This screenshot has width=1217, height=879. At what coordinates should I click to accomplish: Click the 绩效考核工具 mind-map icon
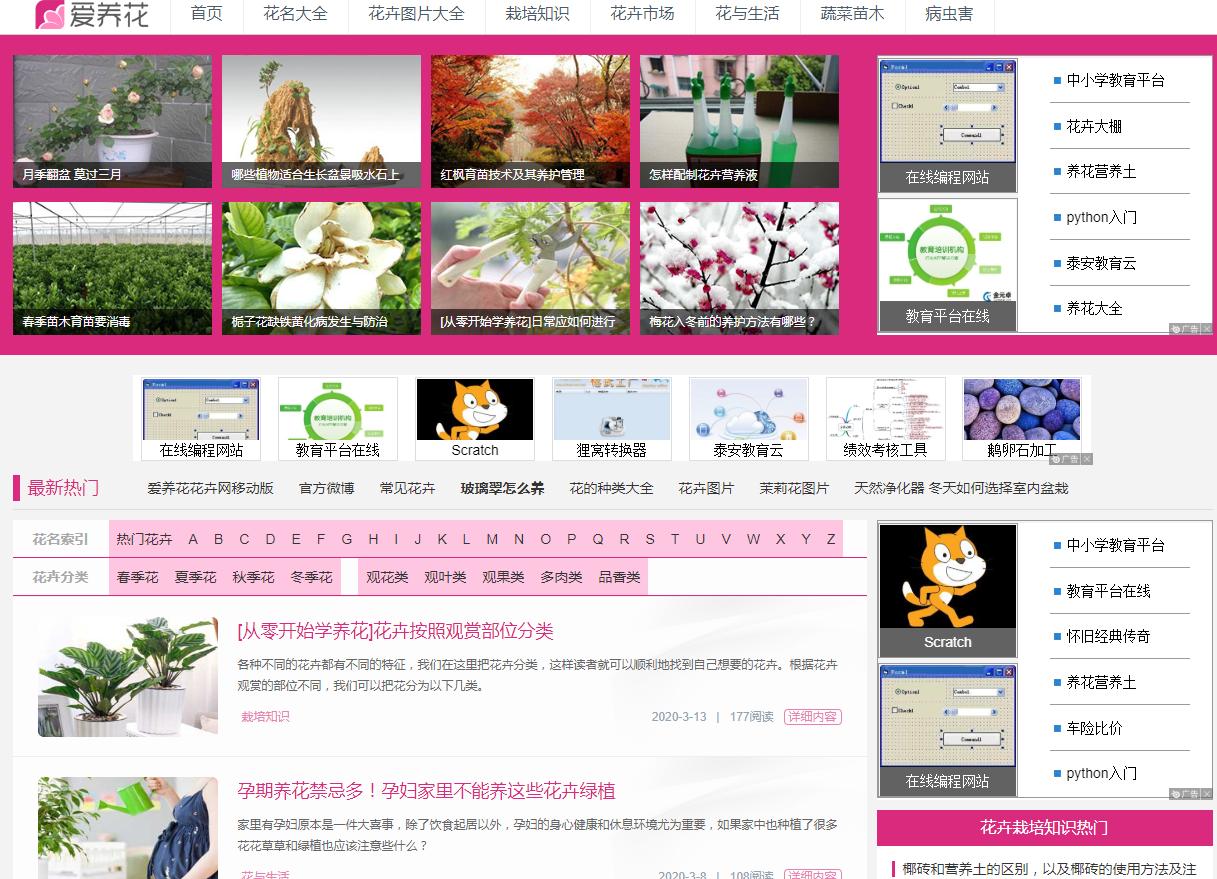click(x=885, y=408)
